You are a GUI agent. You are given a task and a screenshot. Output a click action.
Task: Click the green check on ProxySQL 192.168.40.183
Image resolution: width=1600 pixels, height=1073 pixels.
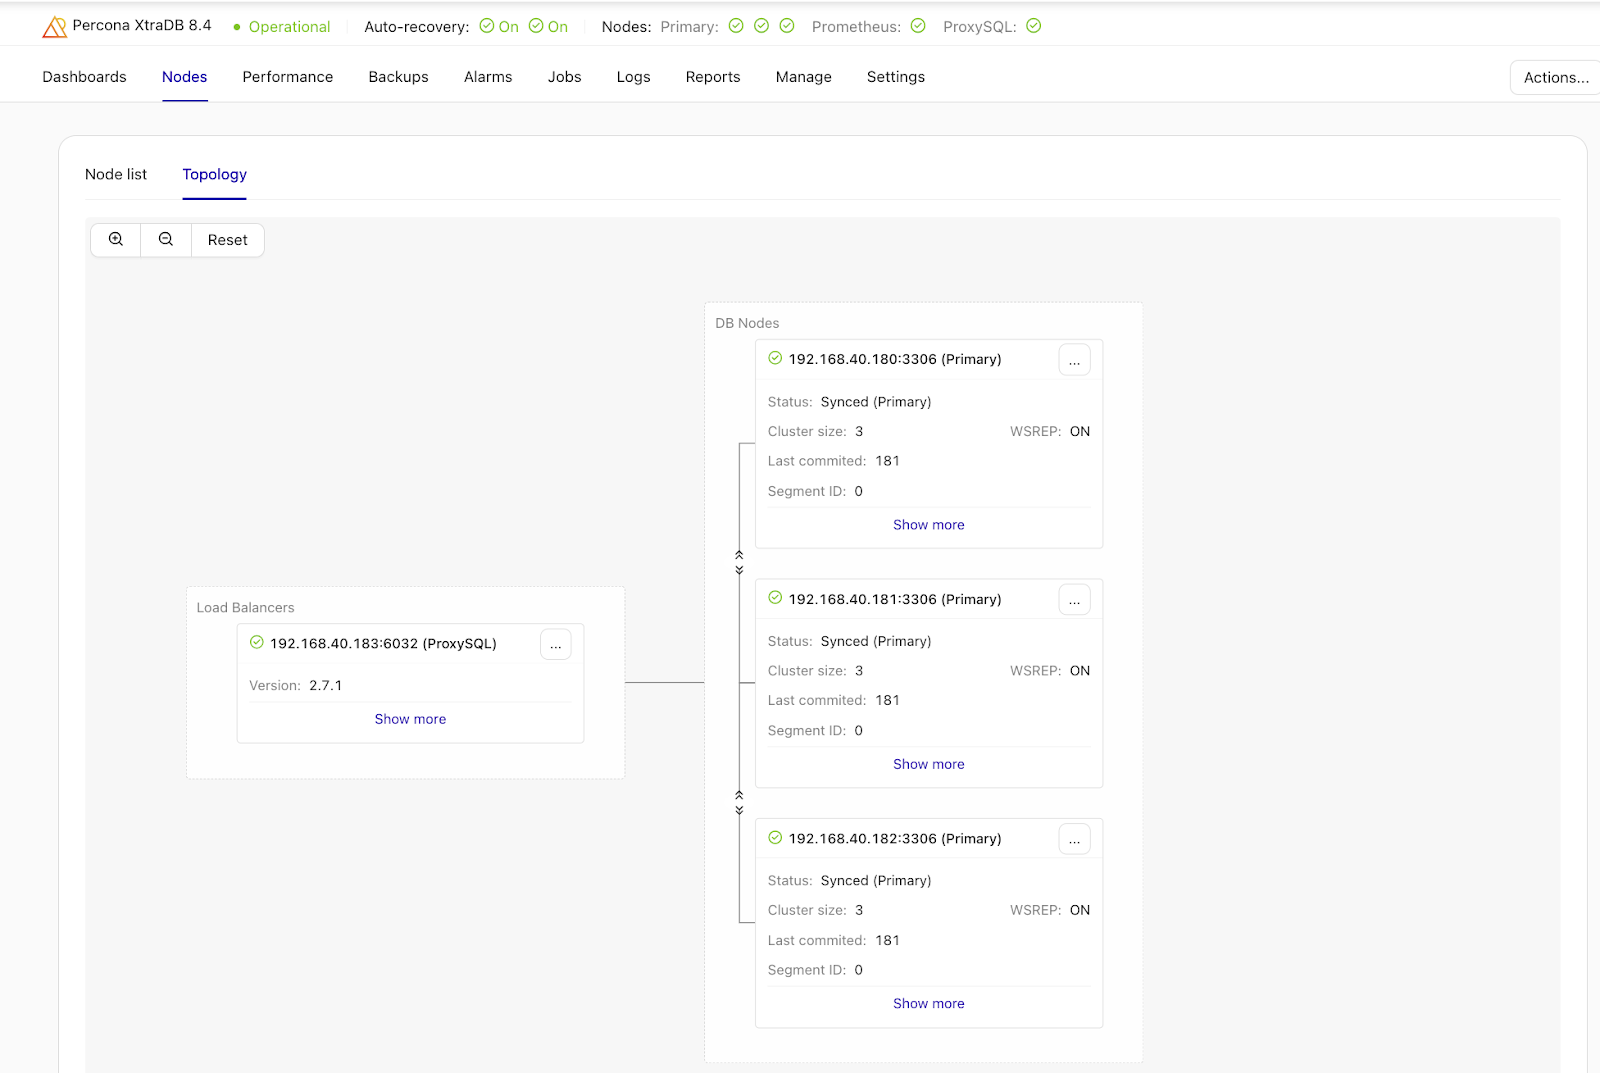[256, 643]
